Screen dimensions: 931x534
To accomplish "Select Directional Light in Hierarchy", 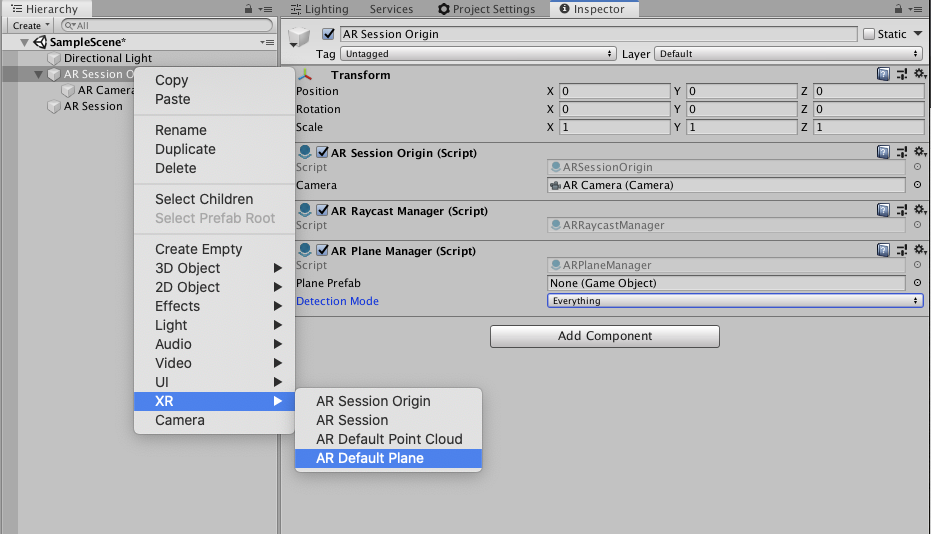I will coord(107,58).
